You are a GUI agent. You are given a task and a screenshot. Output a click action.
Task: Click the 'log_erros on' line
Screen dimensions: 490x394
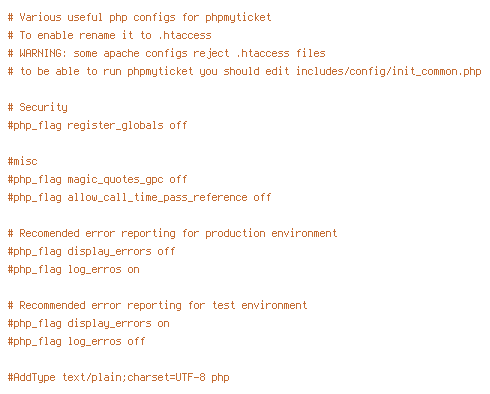[x=73, y=269]
